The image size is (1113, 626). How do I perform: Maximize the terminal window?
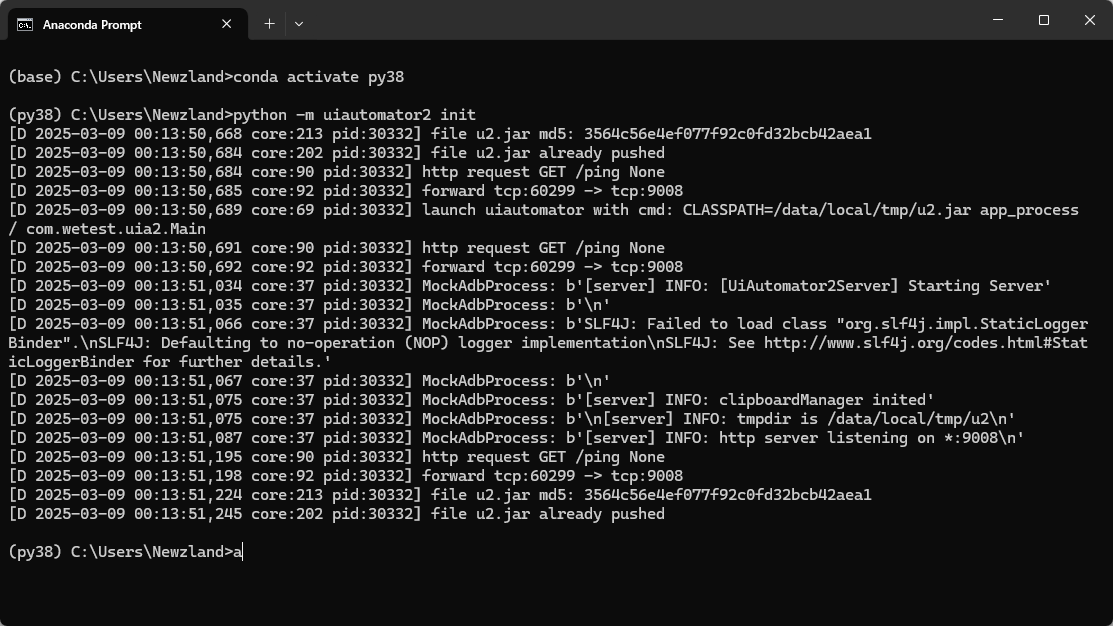(x=1043, y=20)
